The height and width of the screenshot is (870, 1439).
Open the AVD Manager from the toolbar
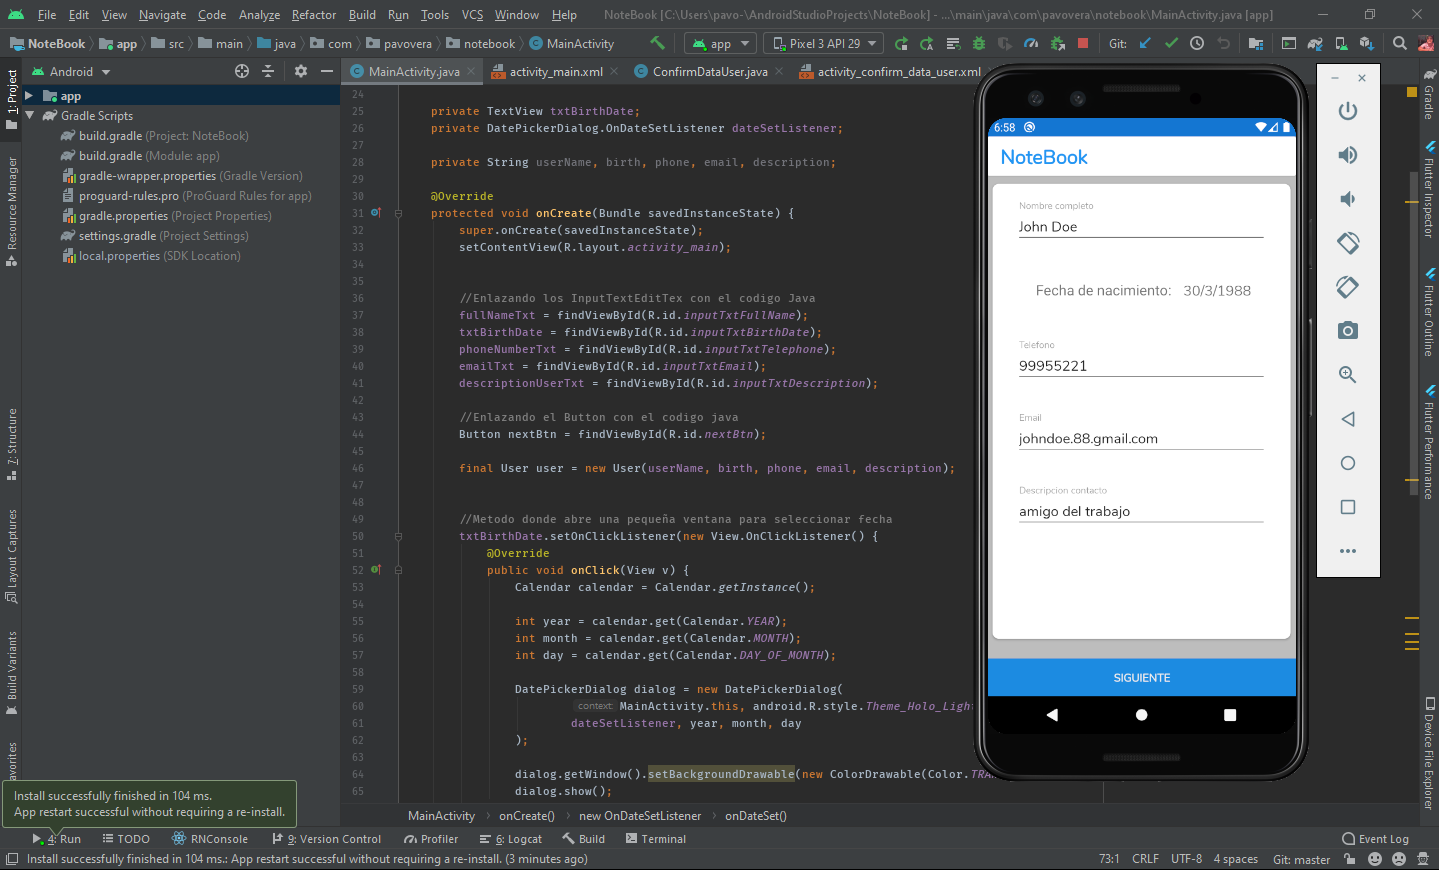(1340, 44)
